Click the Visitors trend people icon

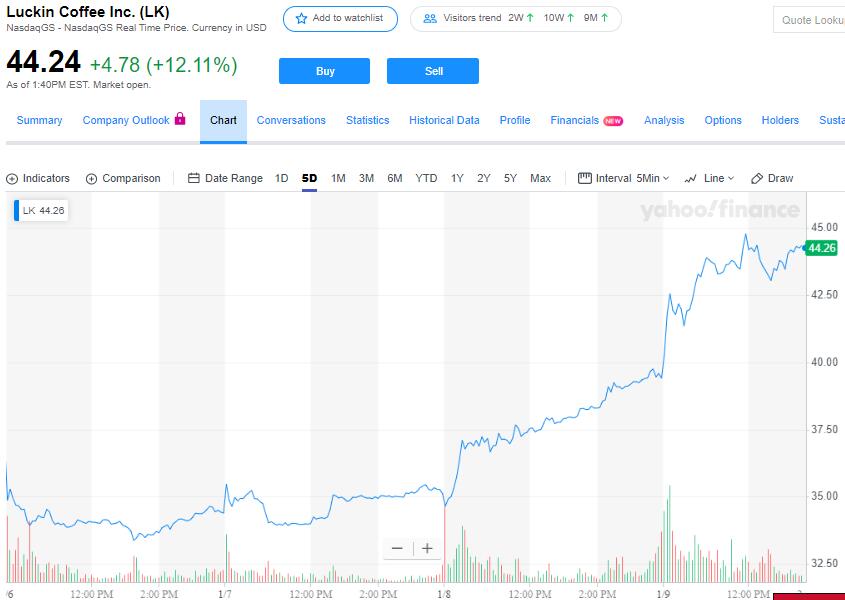[x=429, y=19]
